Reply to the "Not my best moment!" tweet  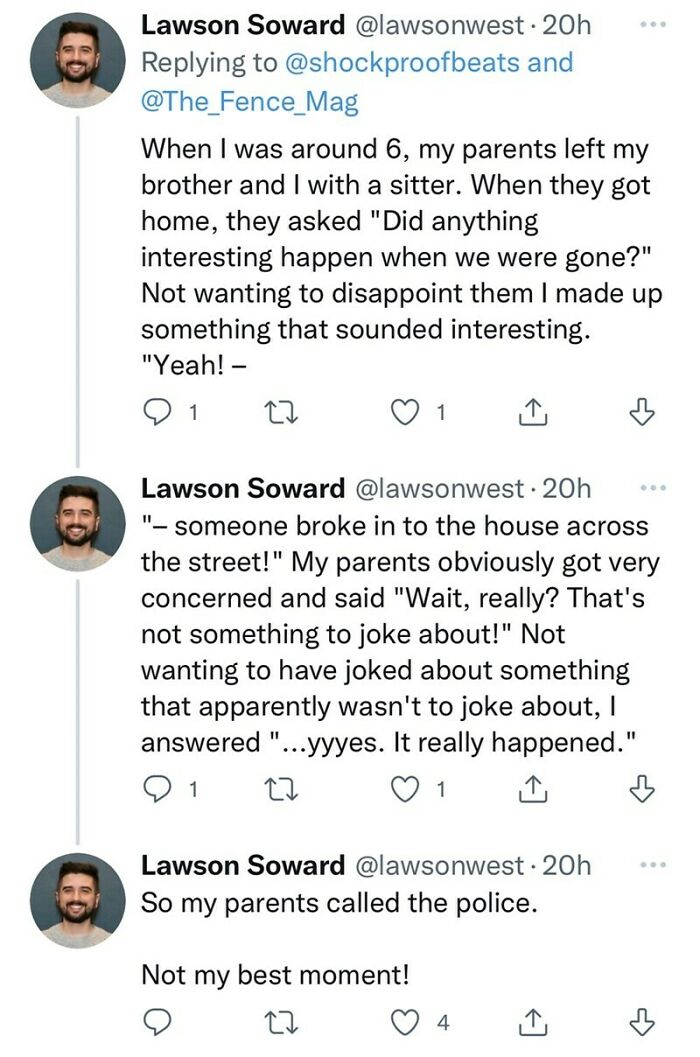click(x=159, y=1021)
